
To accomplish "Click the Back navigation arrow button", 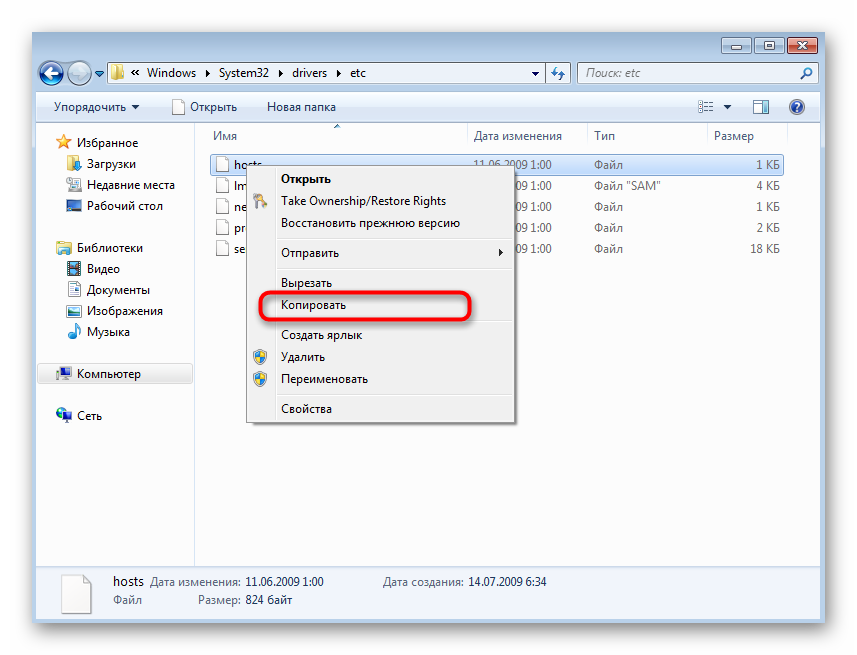I will 51,73.
